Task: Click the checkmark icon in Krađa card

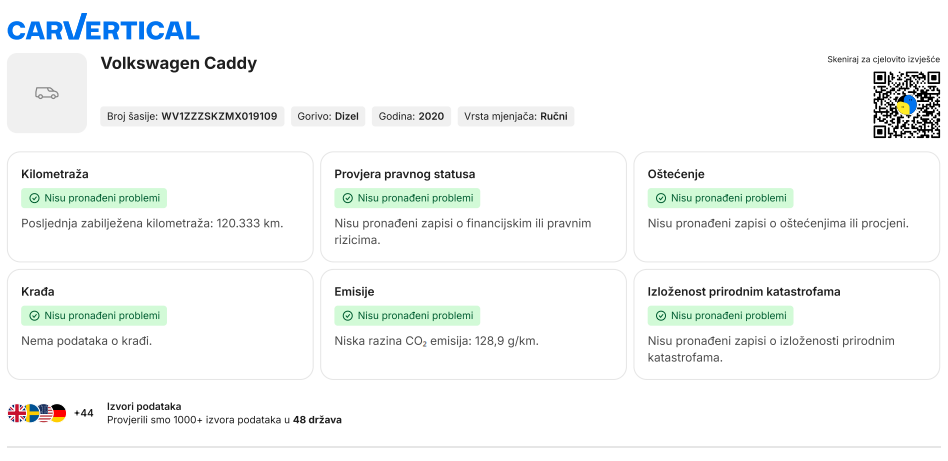Action: pyautogui.click(x=34, y=316)
